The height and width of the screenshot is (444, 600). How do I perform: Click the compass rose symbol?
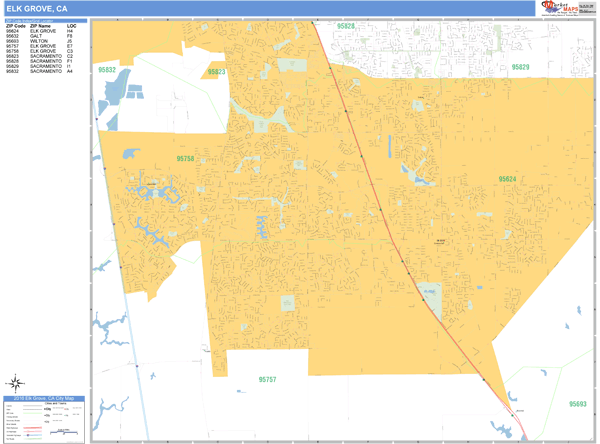click(x=15, y=383)
